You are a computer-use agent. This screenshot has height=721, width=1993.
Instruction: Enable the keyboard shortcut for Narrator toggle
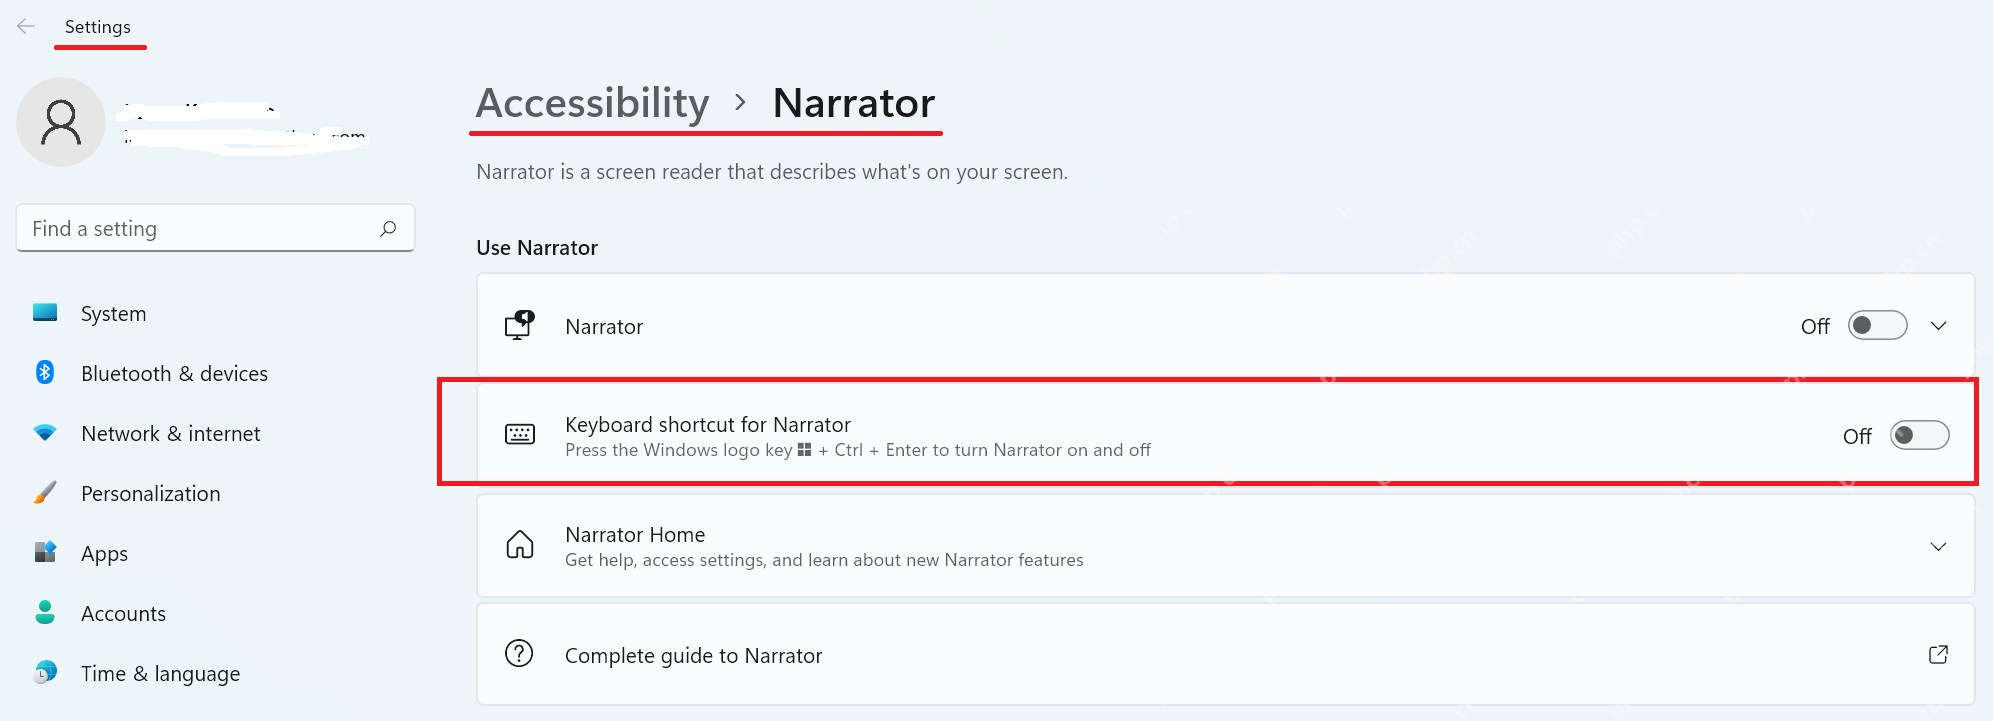pos(1919,435)
